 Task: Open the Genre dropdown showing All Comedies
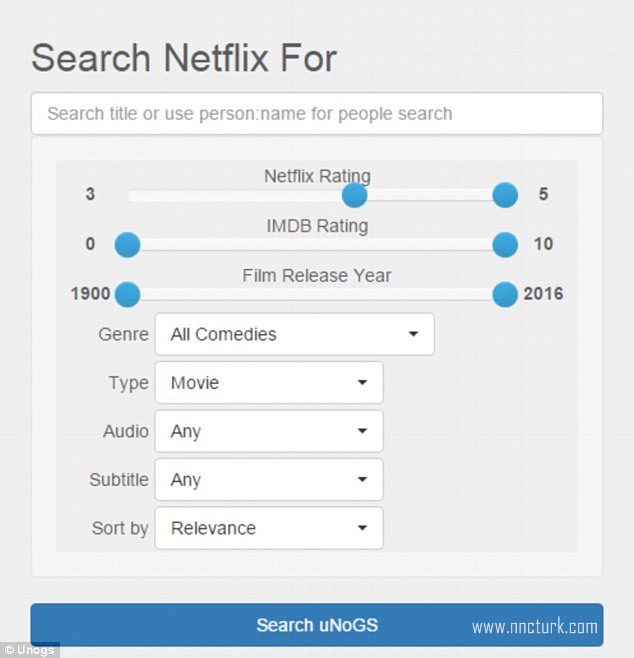(x=295, y=334)
